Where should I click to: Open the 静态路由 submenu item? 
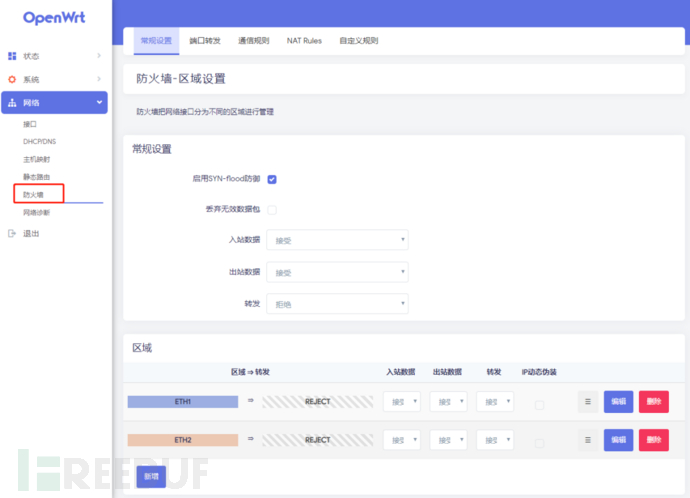[x=37, y=177]
